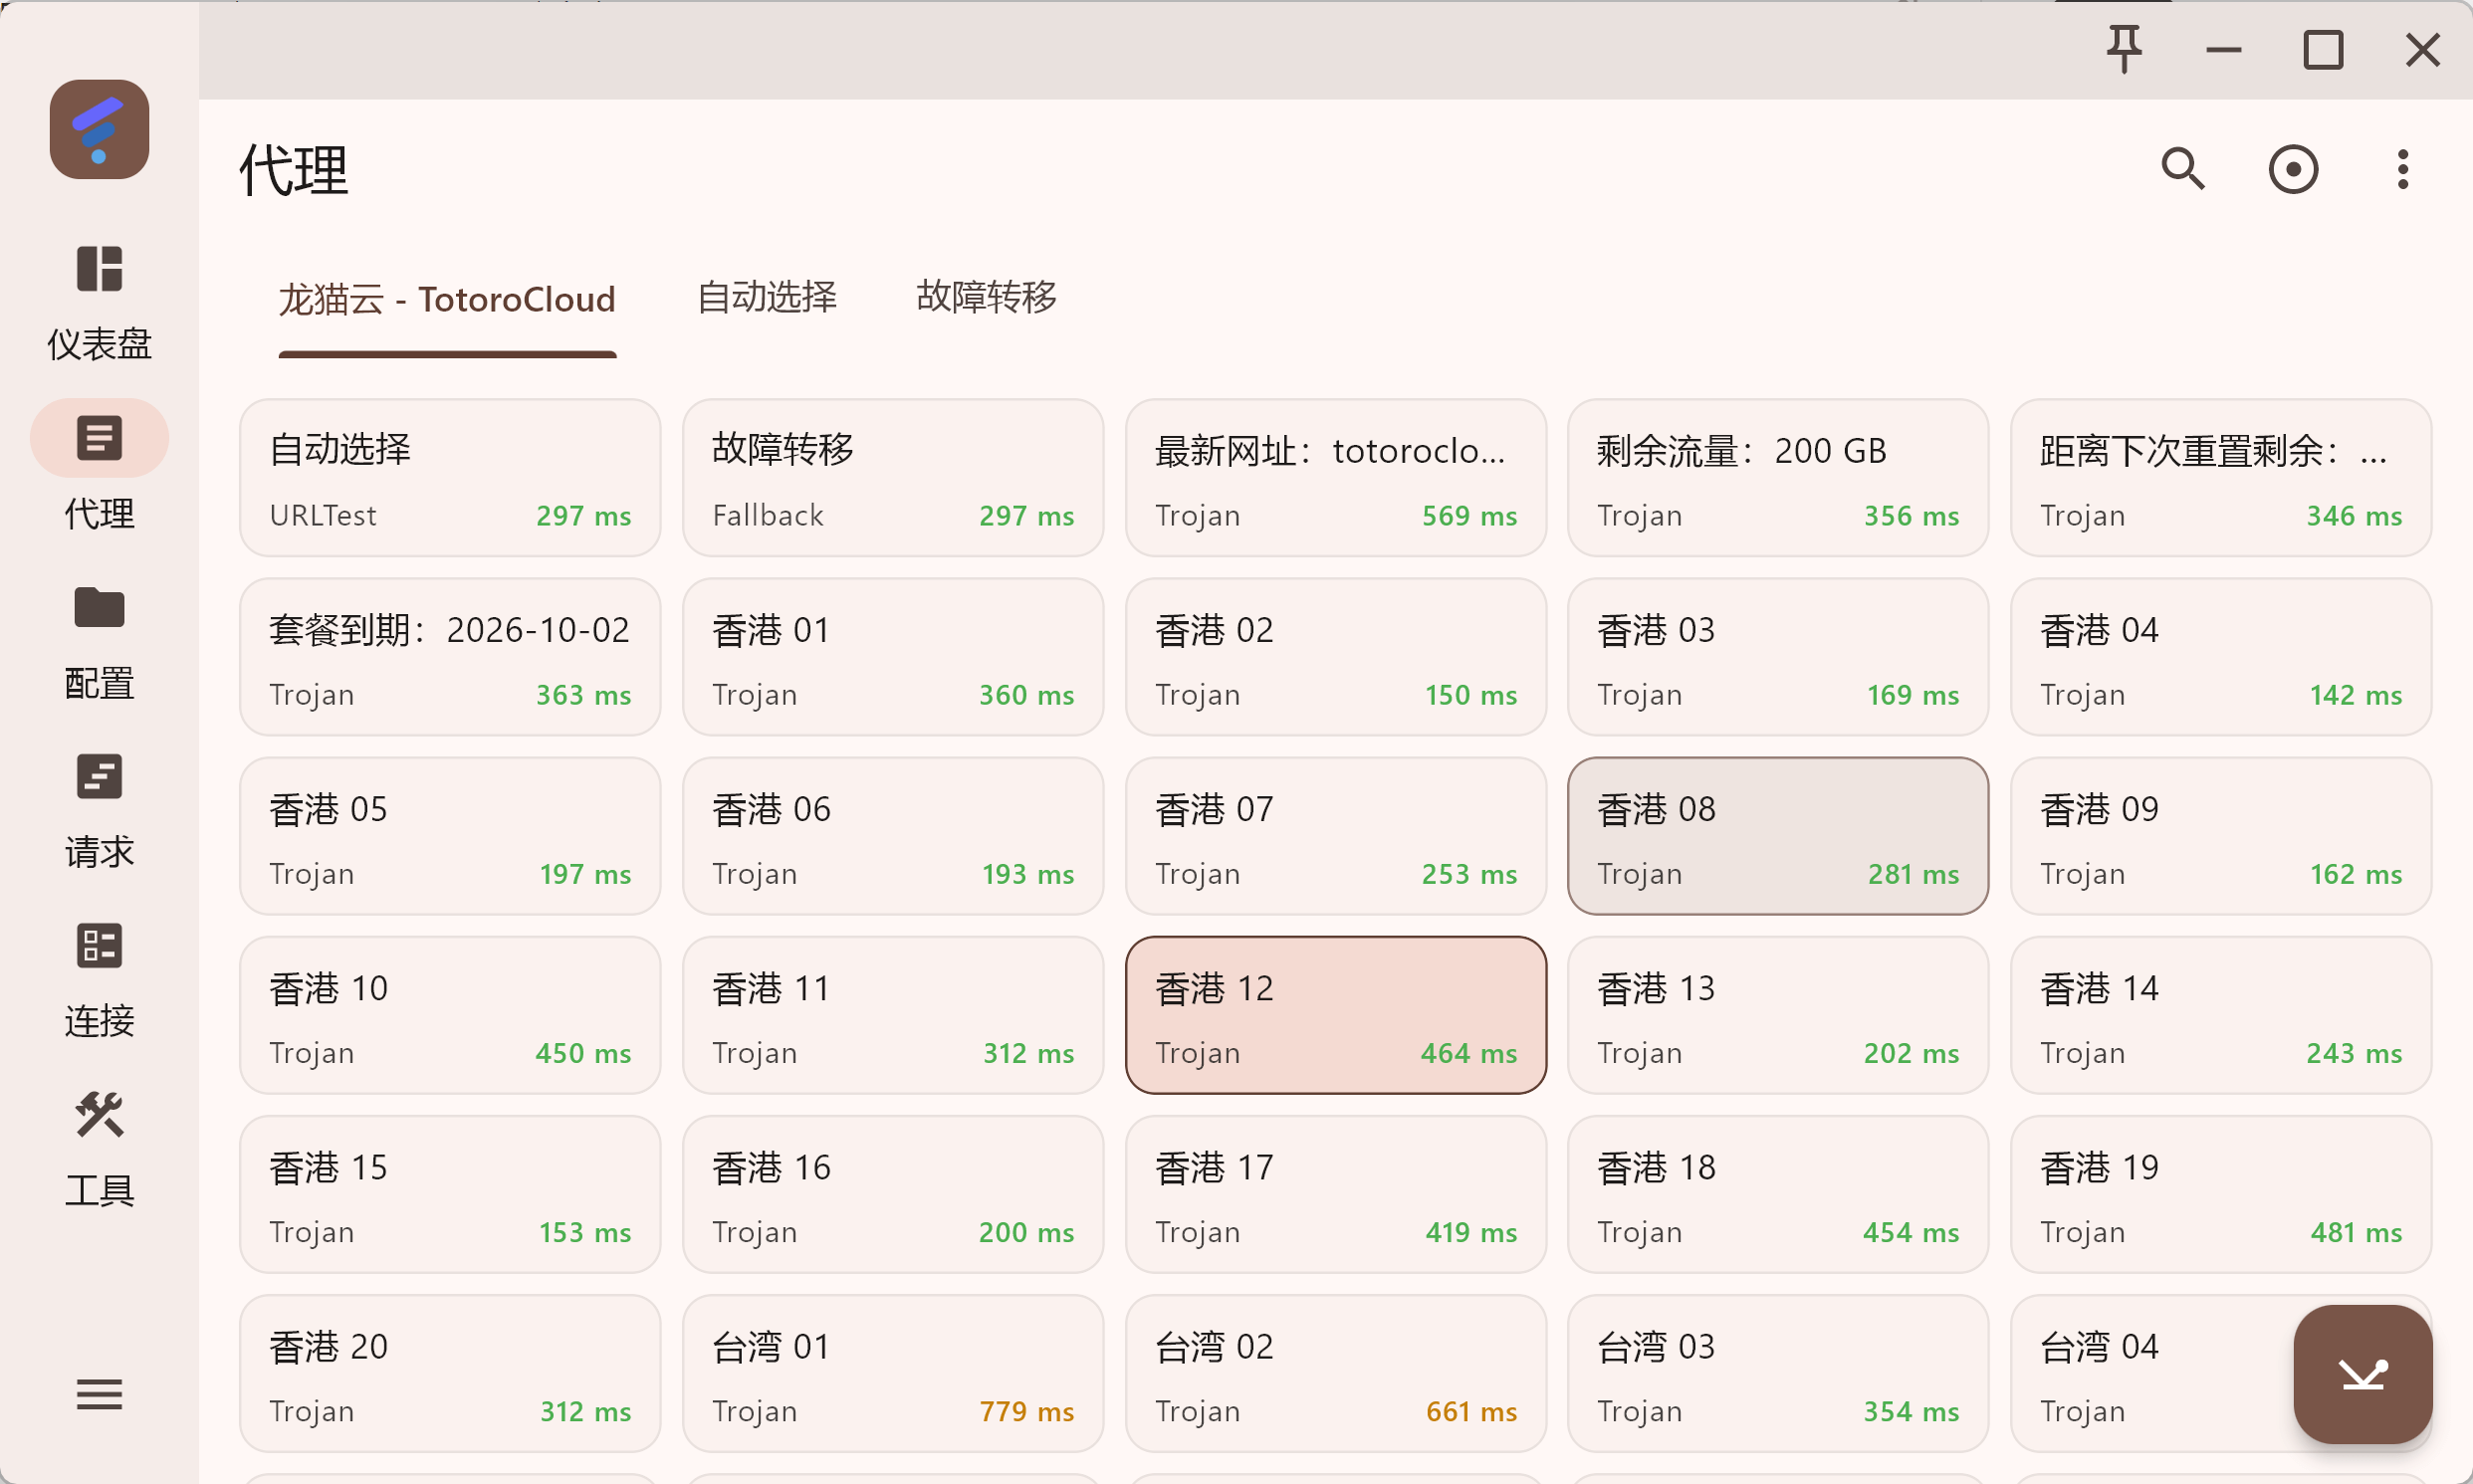Select the 香港 08 proxy node
The height and width of the screenshot is (1484, 2473).
pyautogui.click(x=1777, y=836)
